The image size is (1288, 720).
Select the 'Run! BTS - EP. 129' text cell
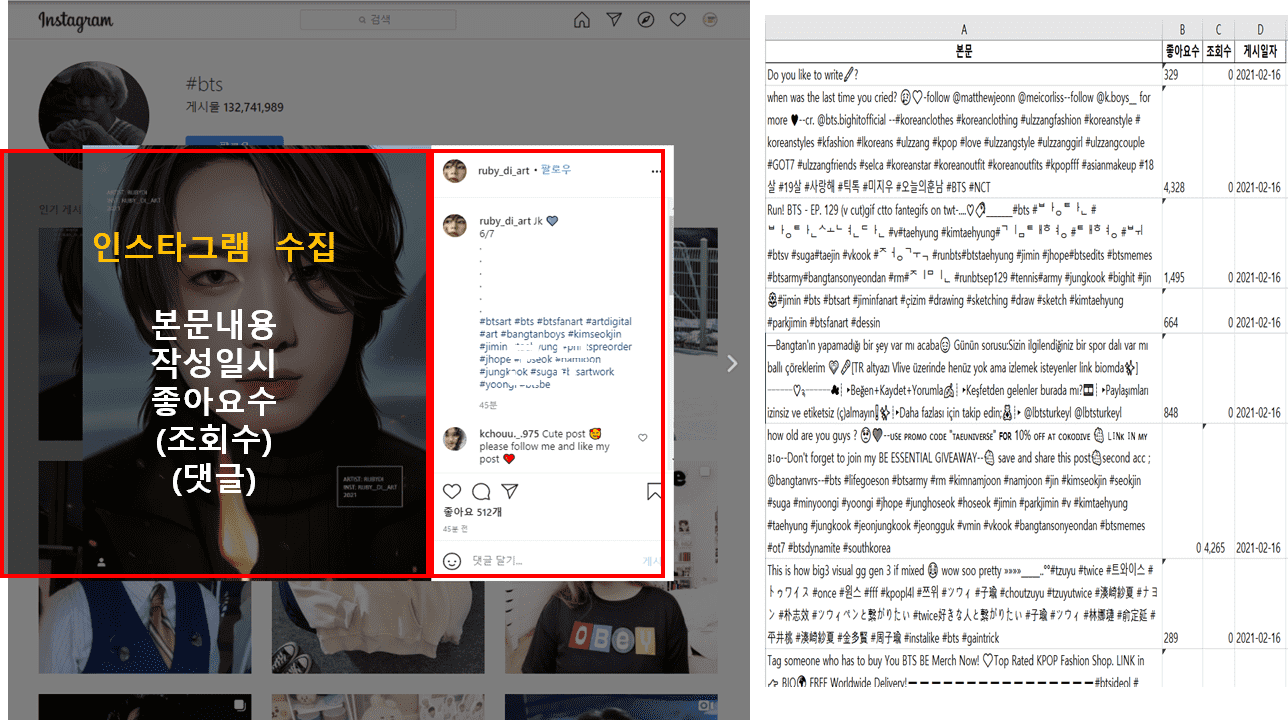pyautogui.click(x=964, y=243)
